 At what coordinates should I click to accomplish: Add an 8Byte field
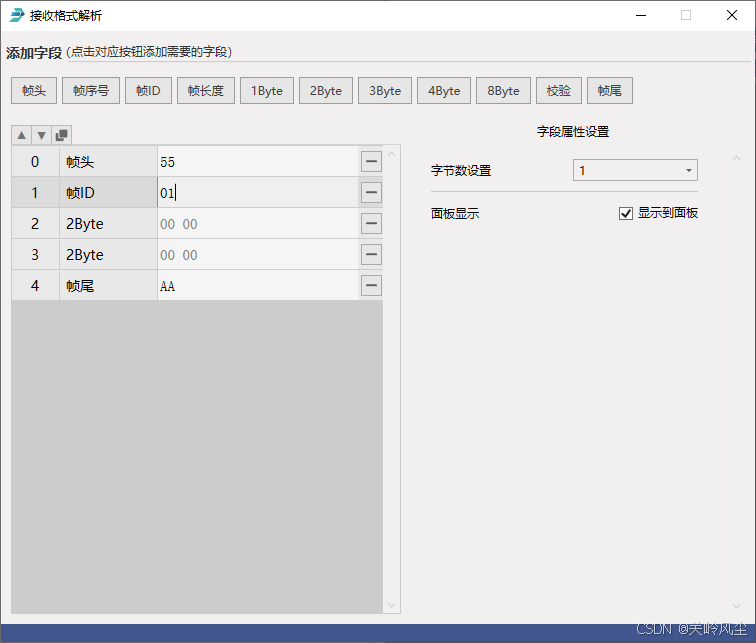tap(503, 91)
